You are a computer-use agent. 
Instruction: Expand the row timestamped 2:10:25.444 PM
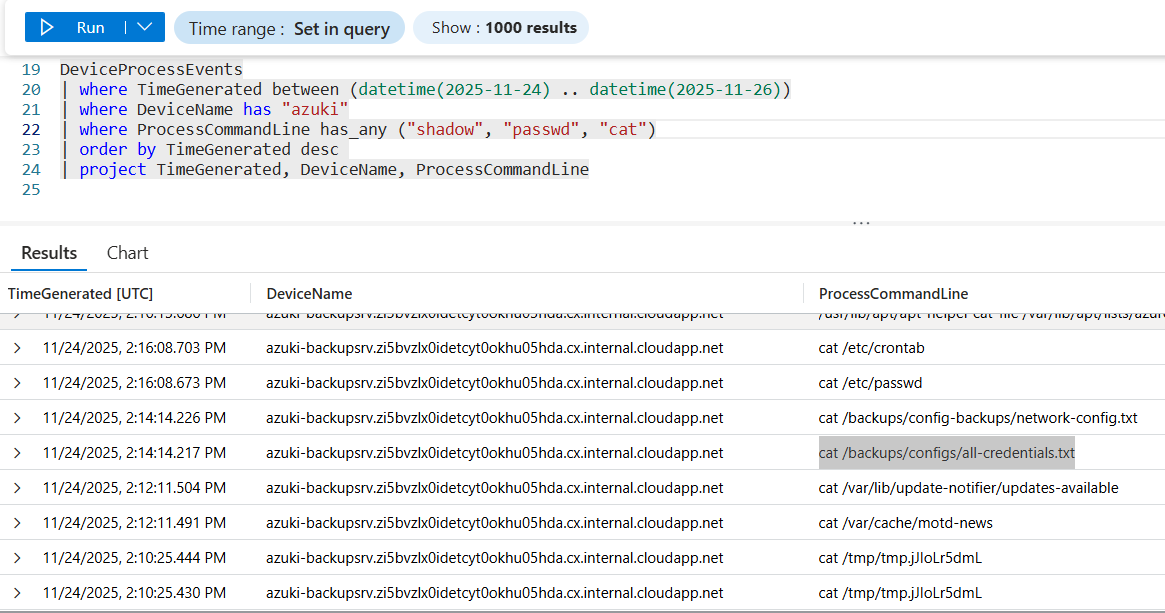coord(17,557)
